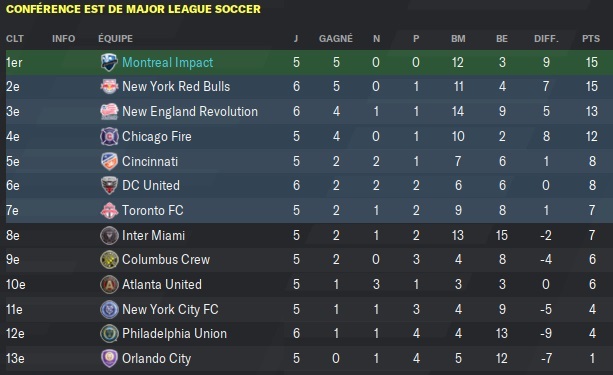
Task: Click the GAGNÉ column header
Action: [x=336, y=39]
